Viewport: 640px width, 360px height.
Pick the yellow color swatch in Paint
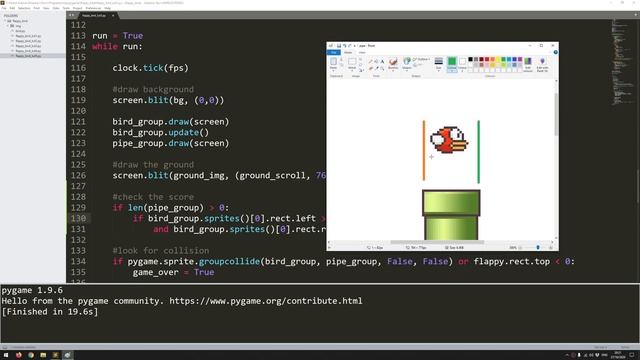pos(498,59)
